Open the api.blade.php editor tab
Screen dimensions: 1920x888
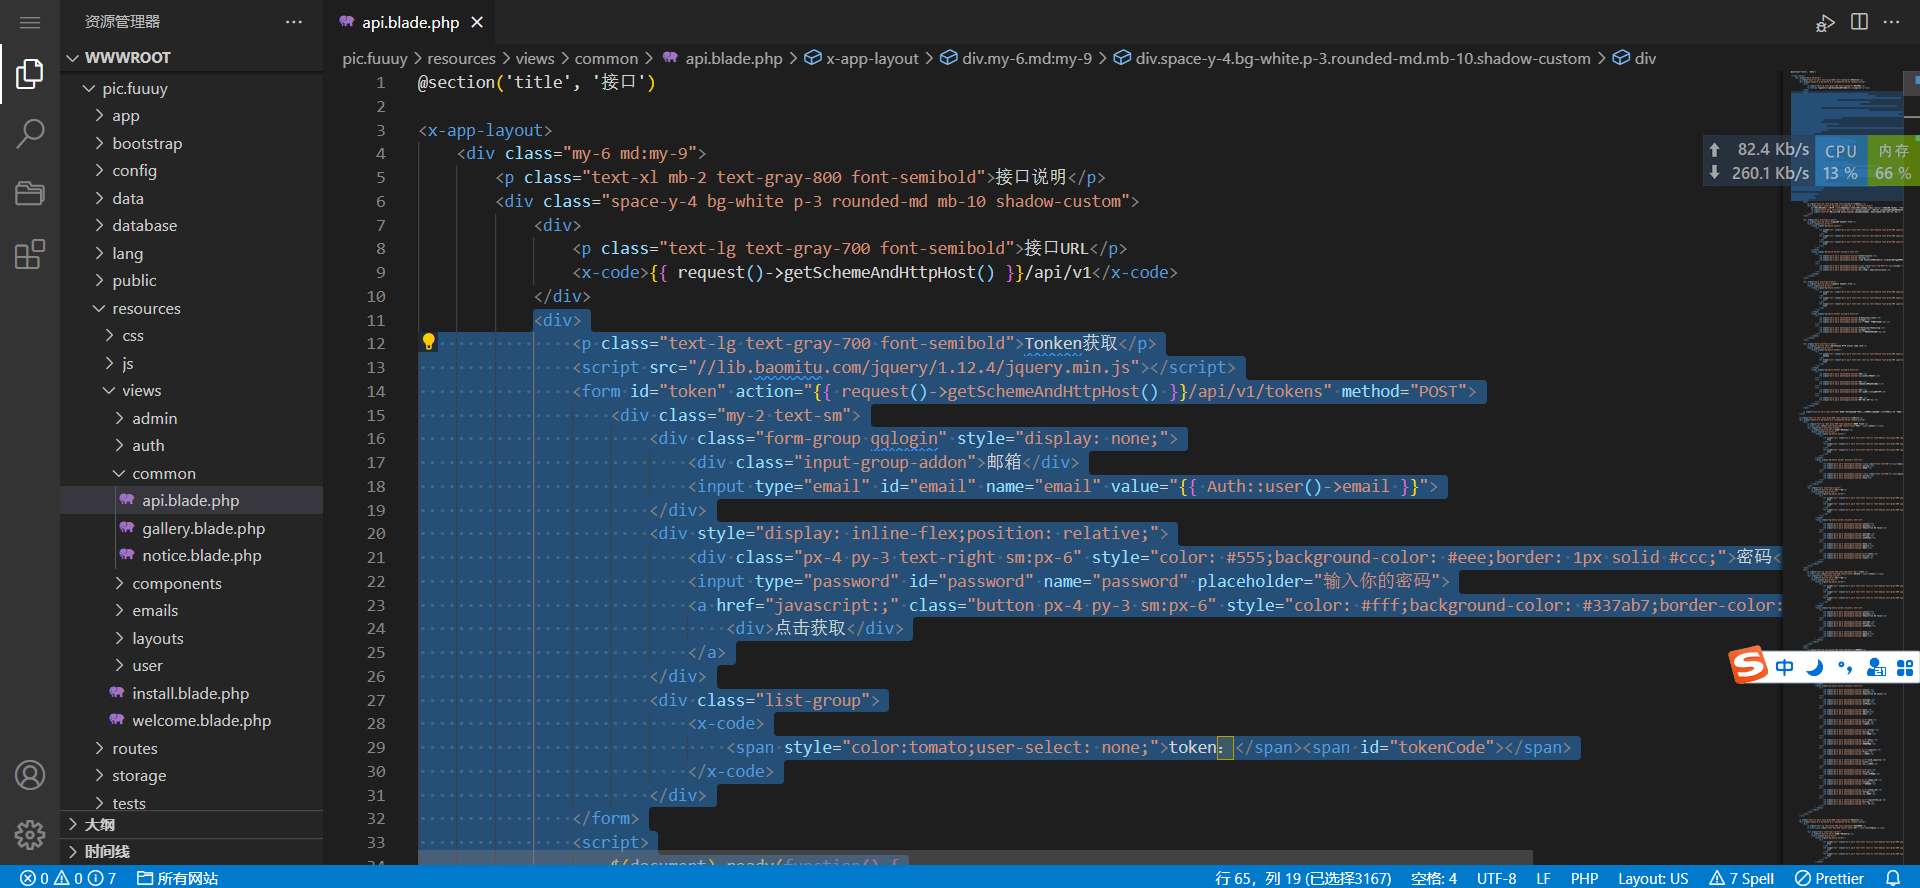[x=410, y=22]
